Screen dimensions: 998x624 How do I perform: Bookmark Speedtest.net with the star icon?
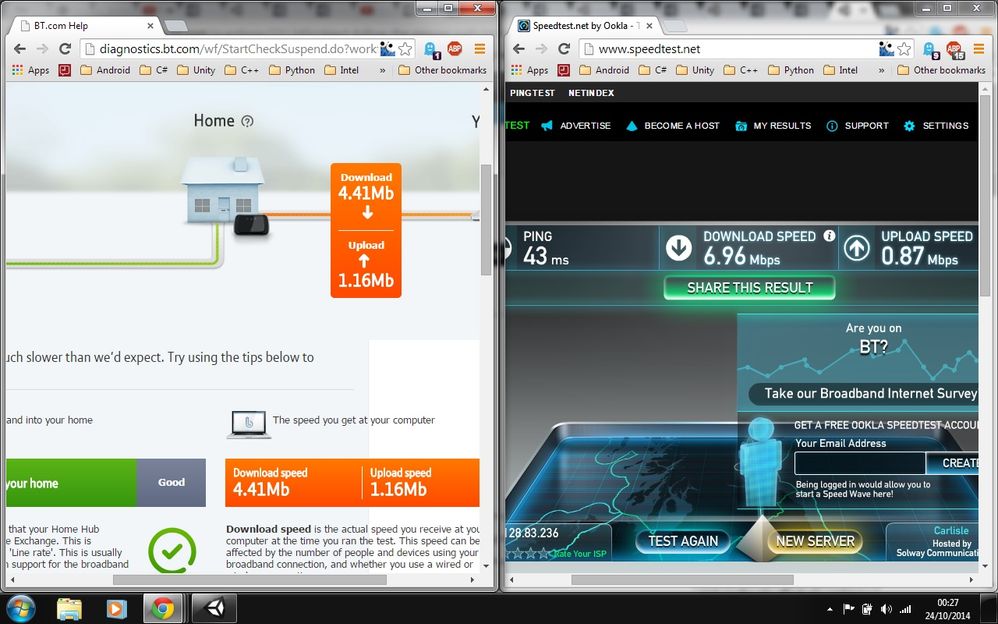coord(904,49)
